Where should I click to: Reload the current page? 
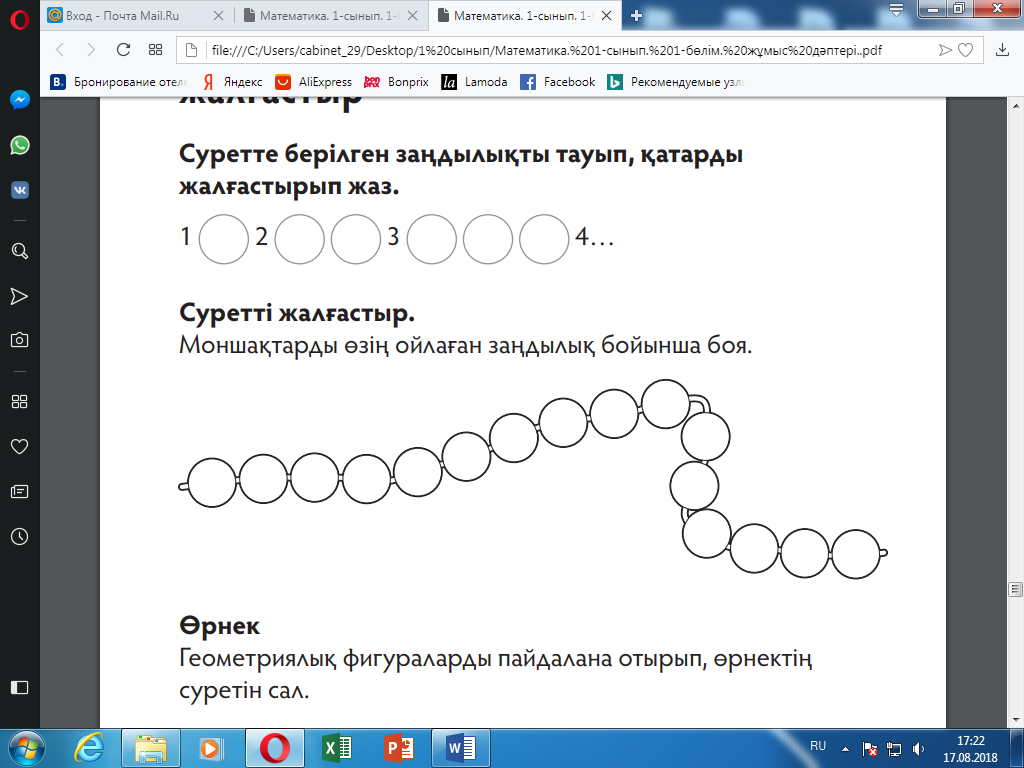(123, 50)
